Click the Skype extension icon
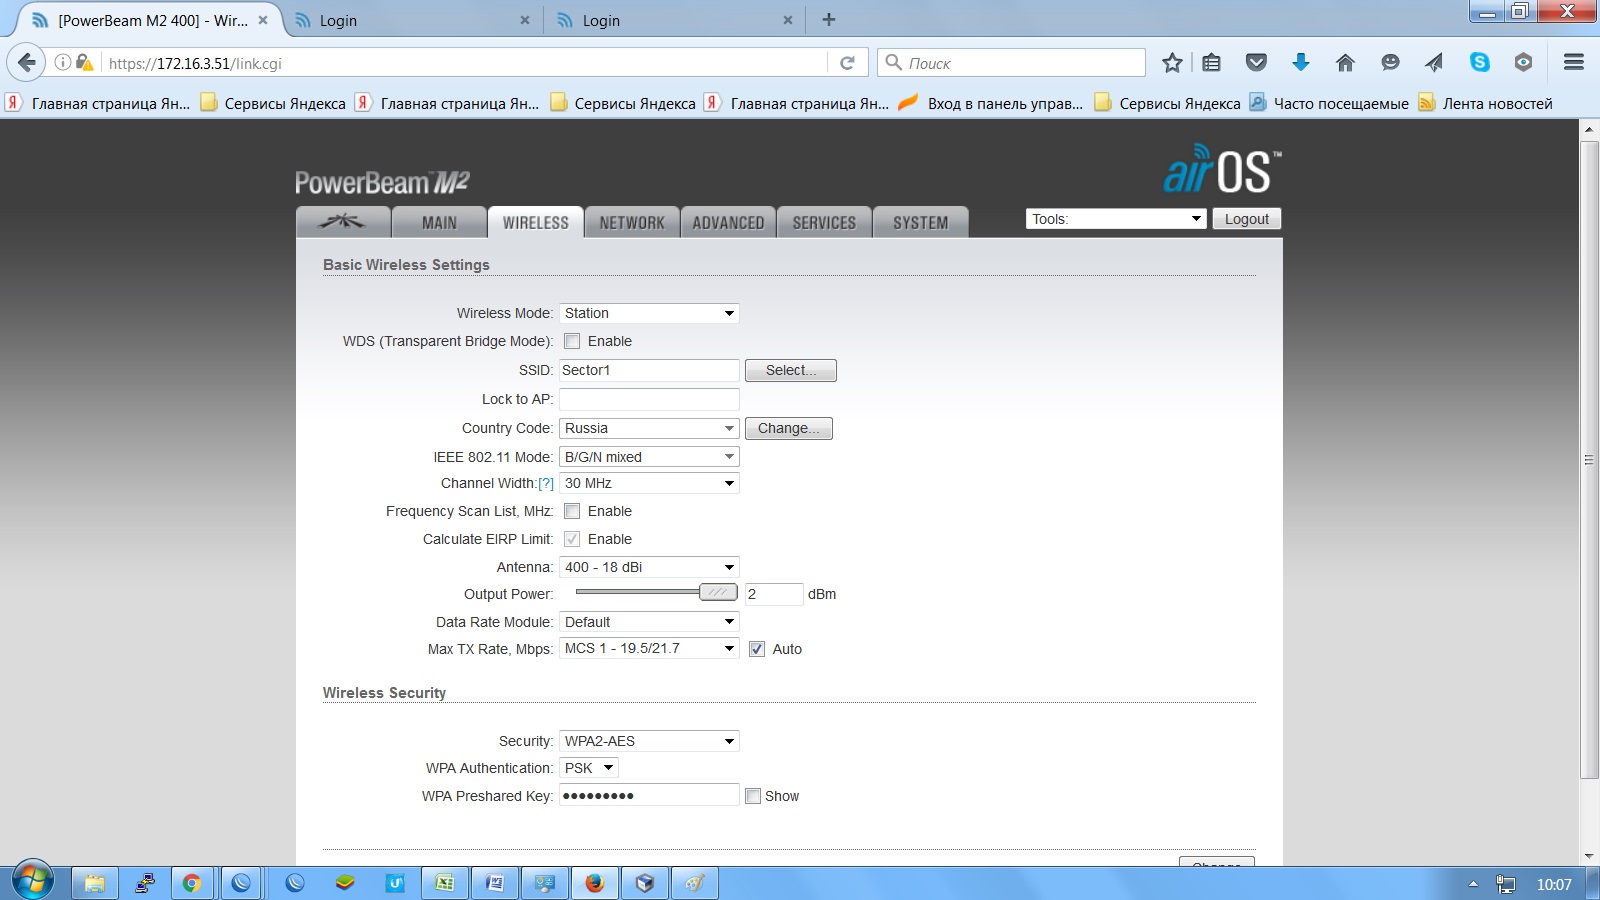This screenshot has height=900, width=1600. [1479, 62]
